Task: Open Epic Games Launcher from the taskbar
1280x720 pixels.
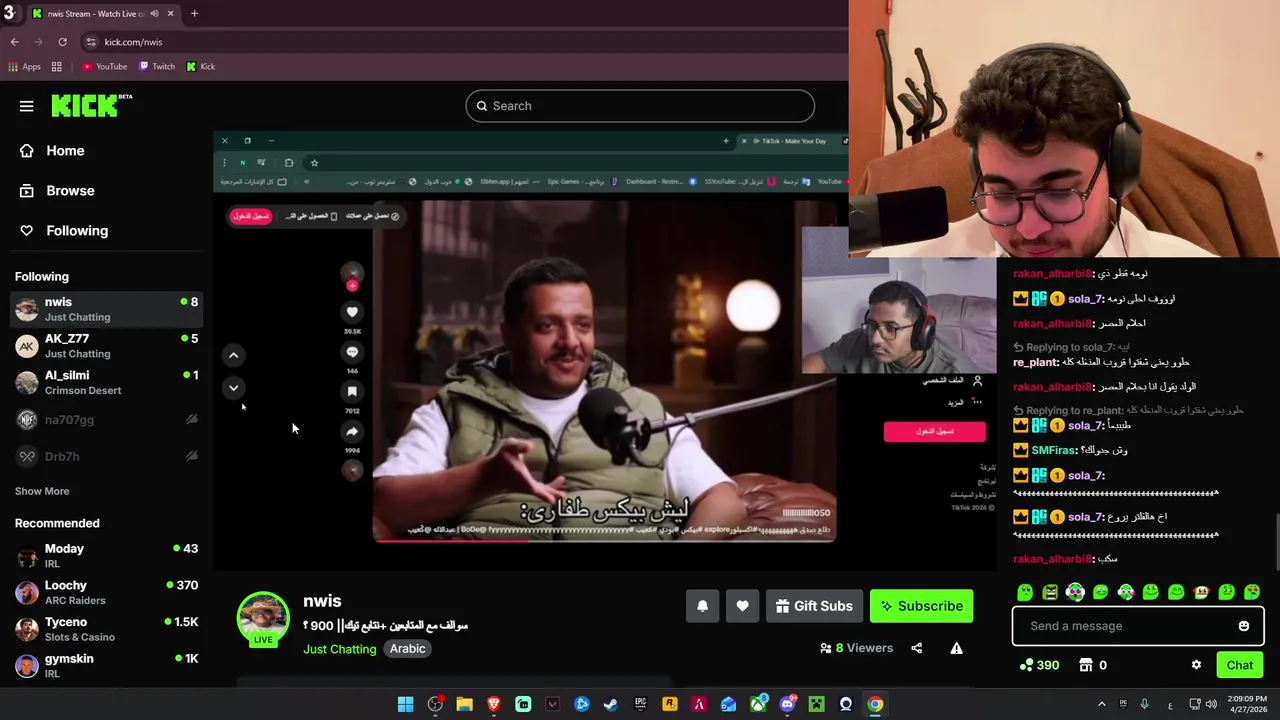Action: click(x=640, y=704)
